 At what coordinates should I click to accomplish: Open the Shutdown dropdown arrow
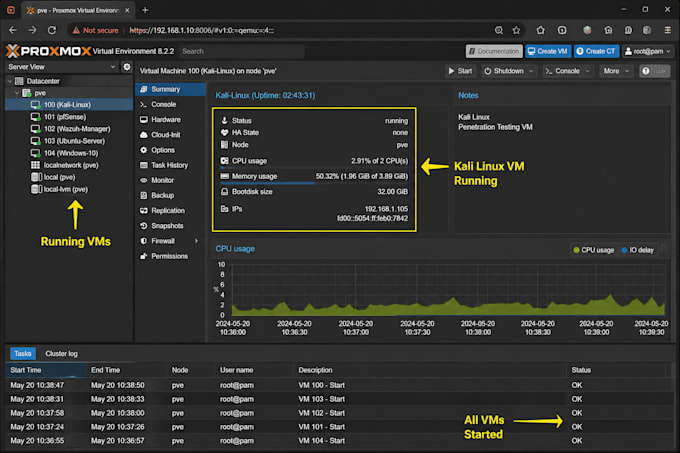coord(532,71)
